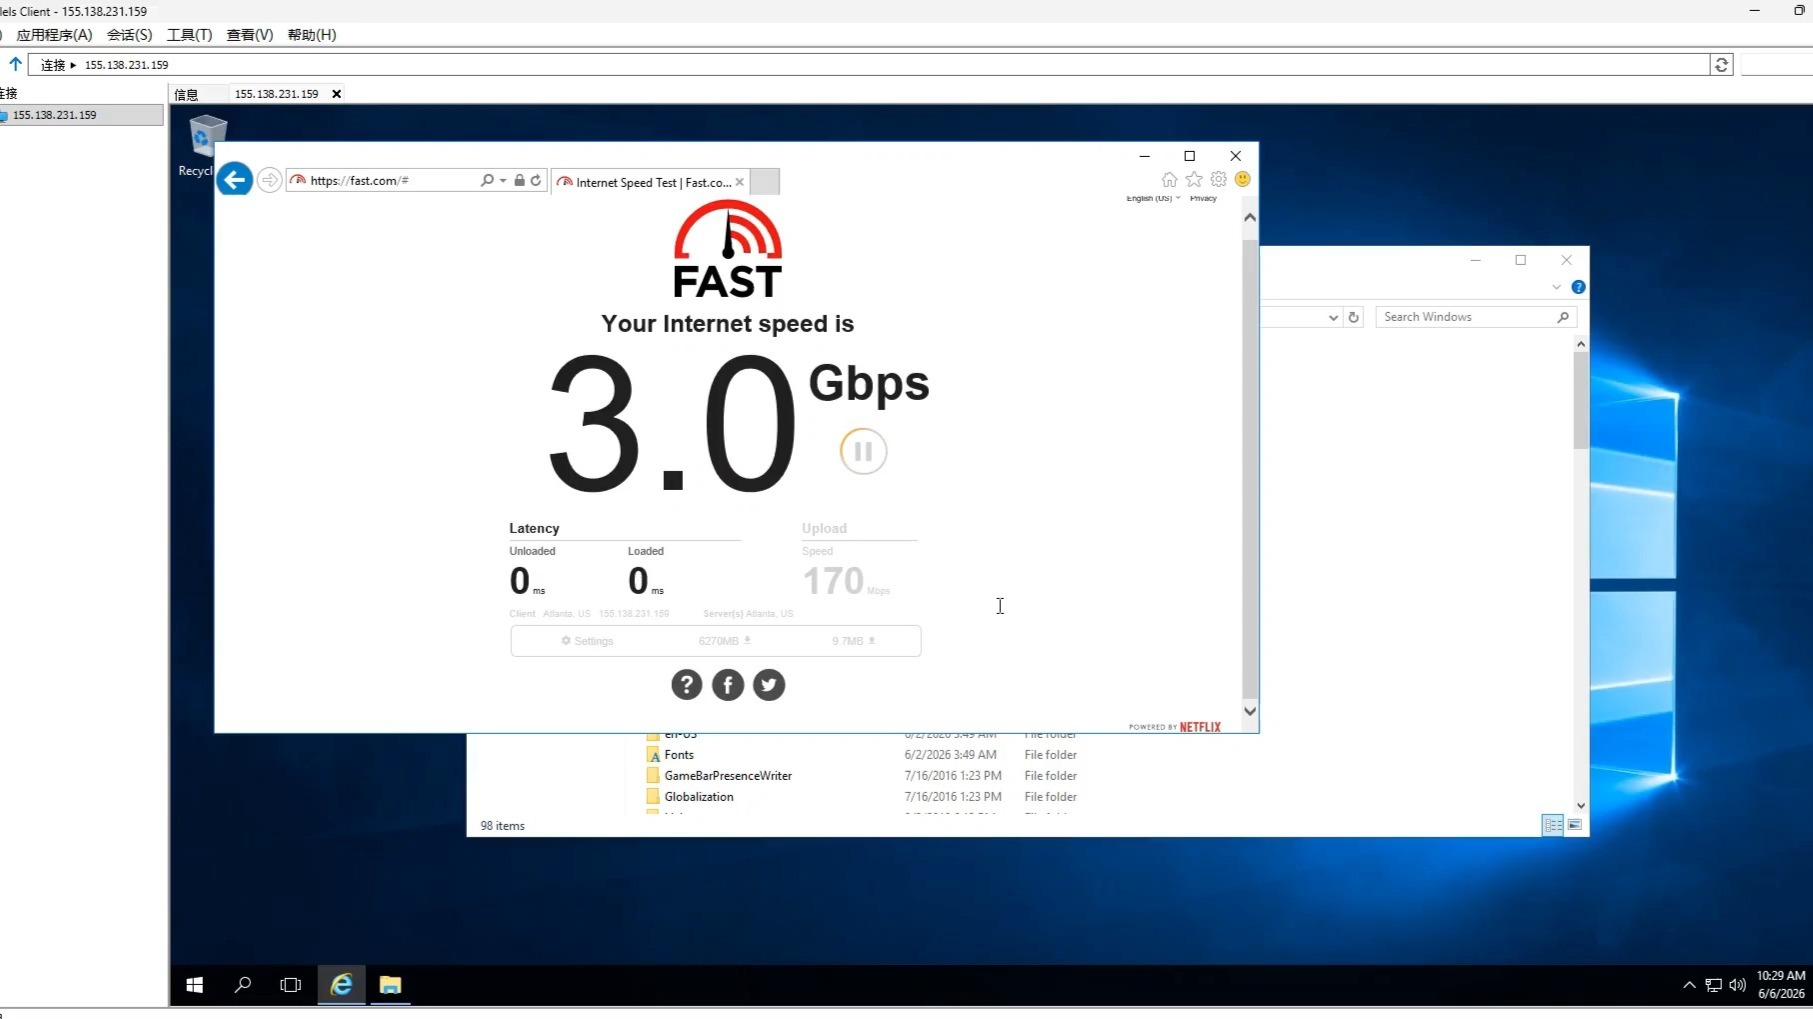
Task: Open the 工具(T) menu
Action: (189, 35)
